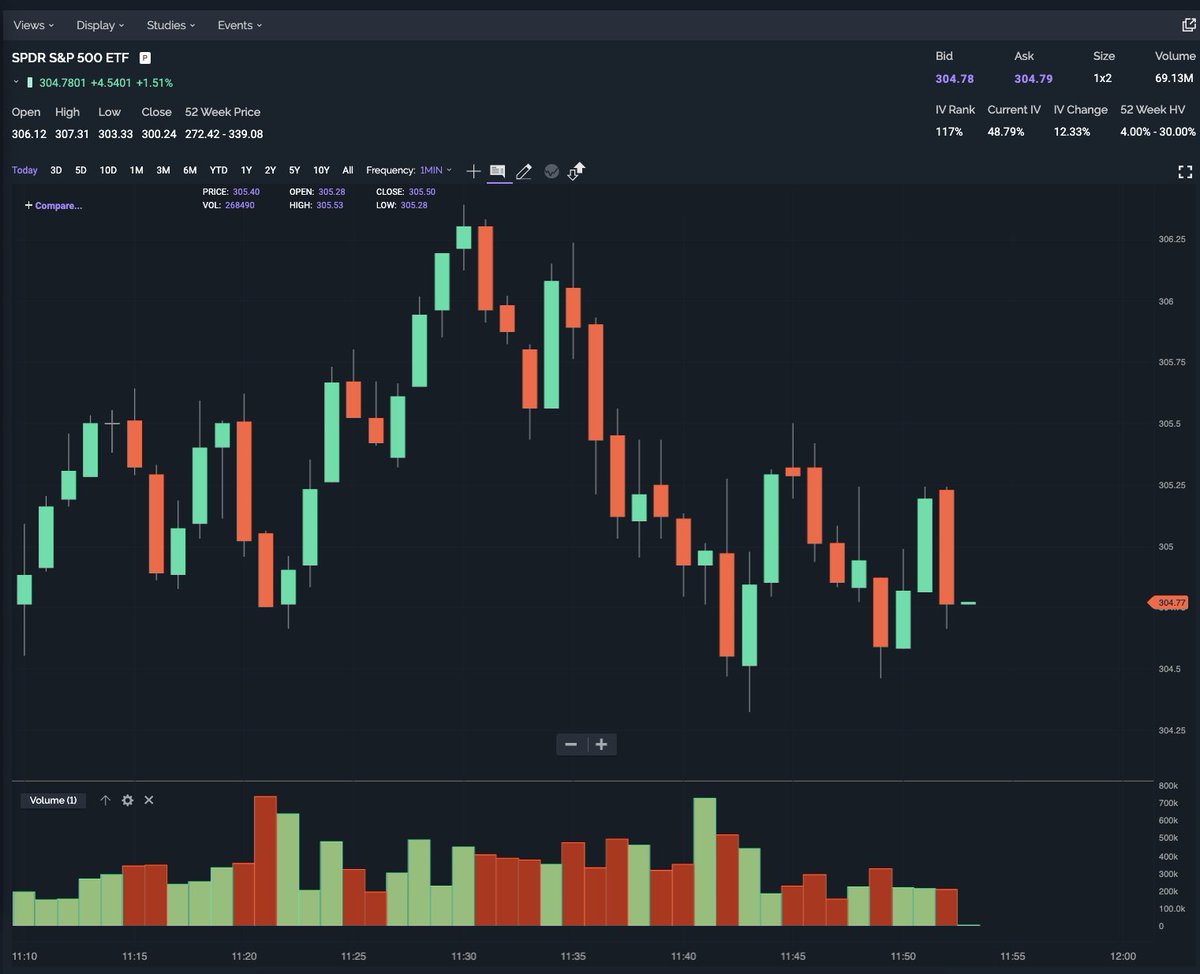Expand the small chevron beside the price

[16, 82]
